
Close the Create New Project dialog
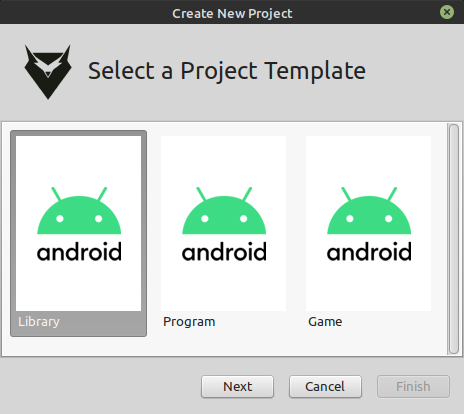(x=447, y=12)
